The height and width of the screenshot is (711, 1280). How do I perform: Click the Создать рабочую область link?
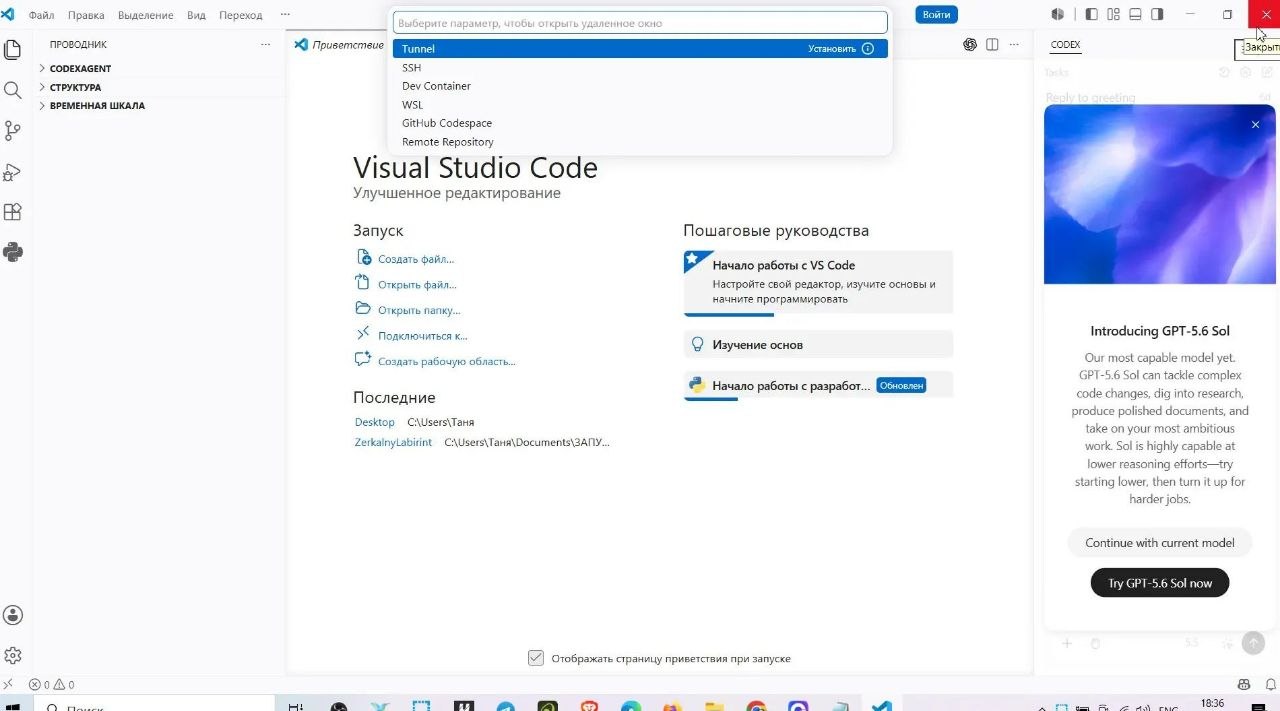tap(446, 361)
